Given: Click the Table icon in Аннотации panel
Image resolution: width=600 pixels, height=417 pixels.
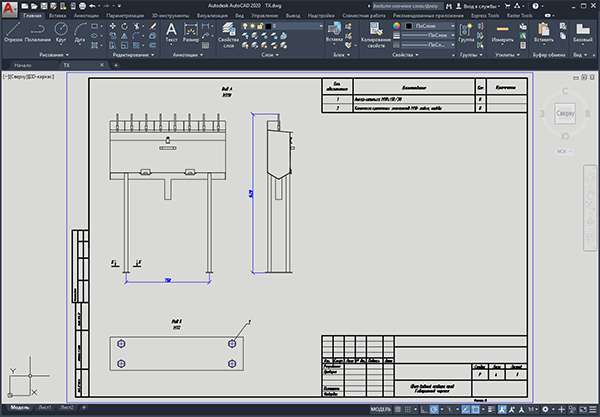Looking at the screenshot, I should coord(205,45).
